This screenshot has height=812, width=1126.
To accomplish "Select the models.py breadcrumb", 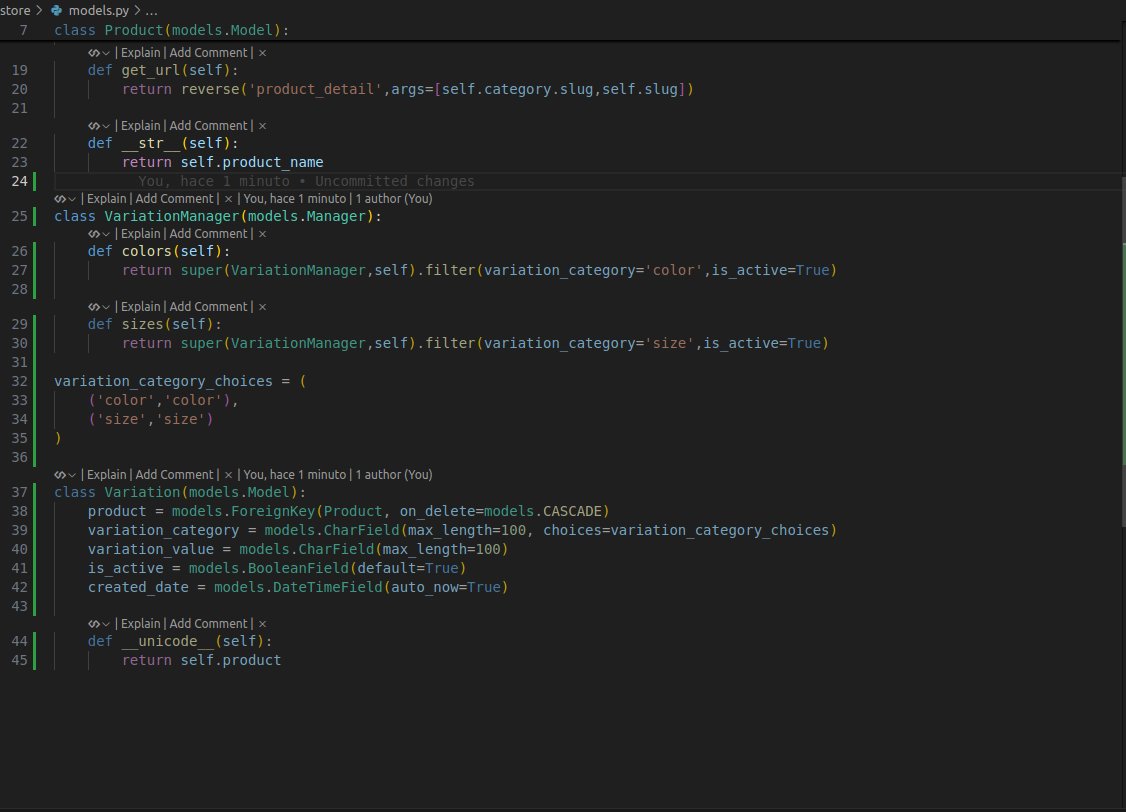I will [x=98, y=11].
